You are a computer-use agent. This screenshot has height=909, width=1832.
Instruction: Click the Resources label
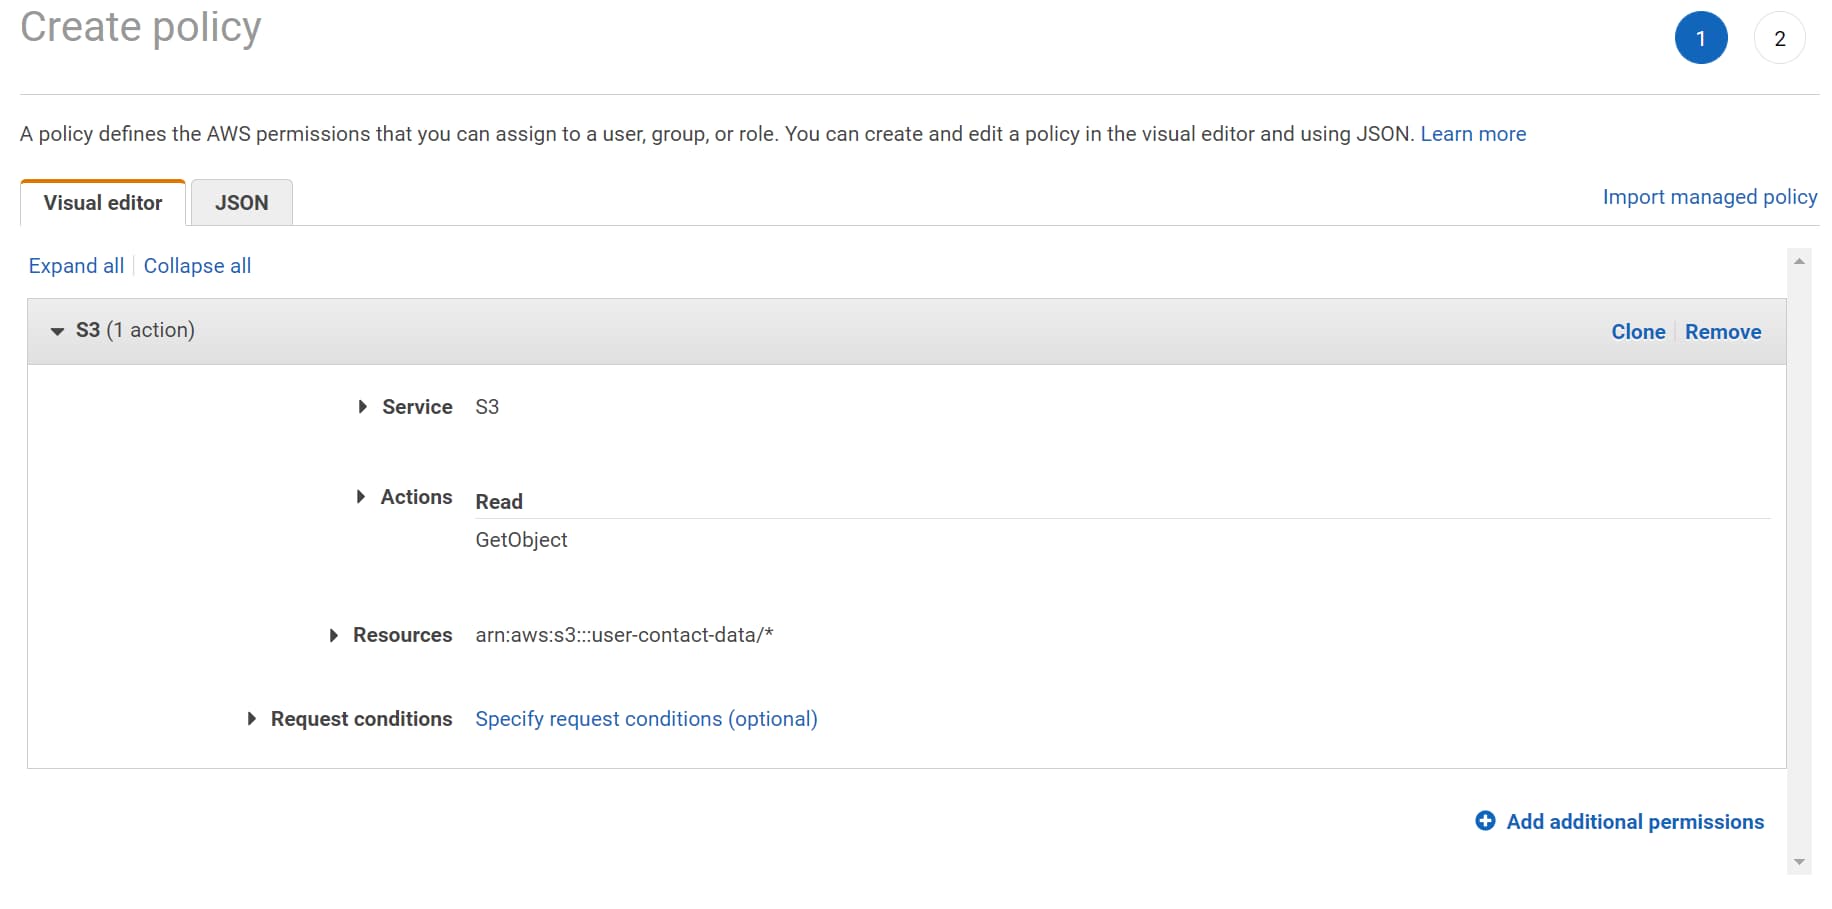(402, 635)
